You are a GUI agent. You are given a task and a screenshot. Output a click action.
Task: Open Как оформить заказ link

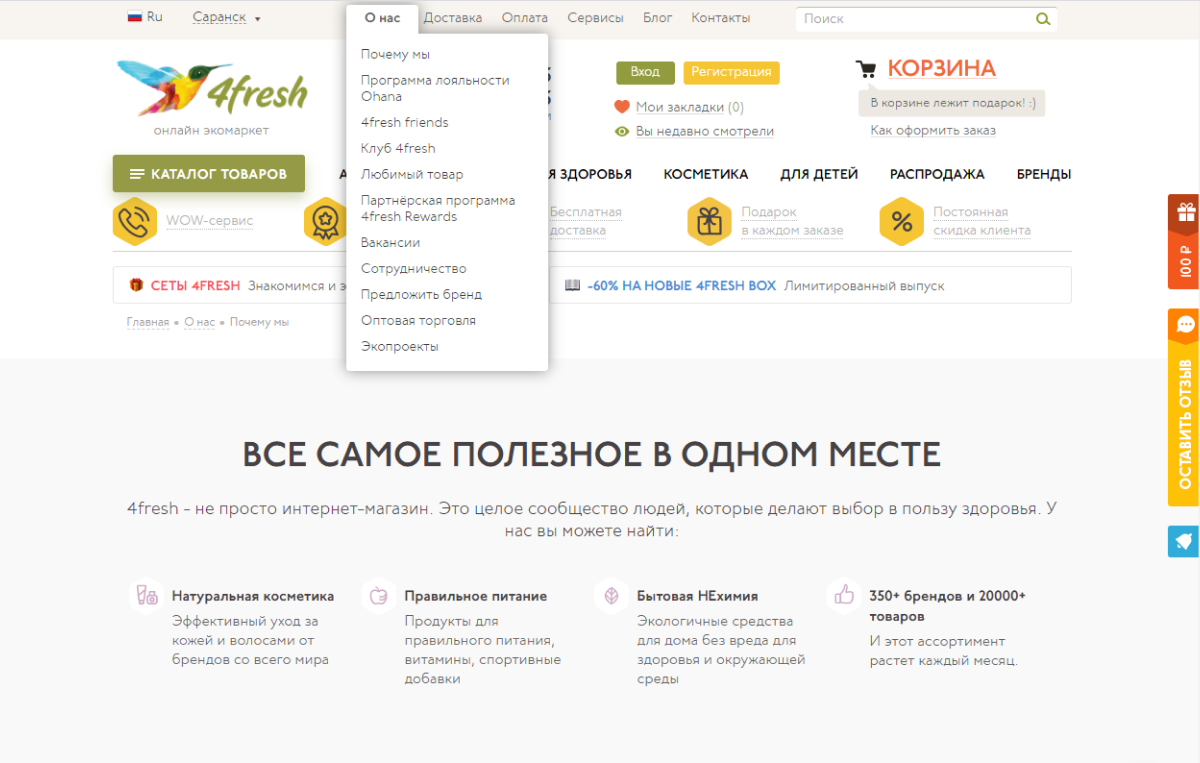point(933,130)
